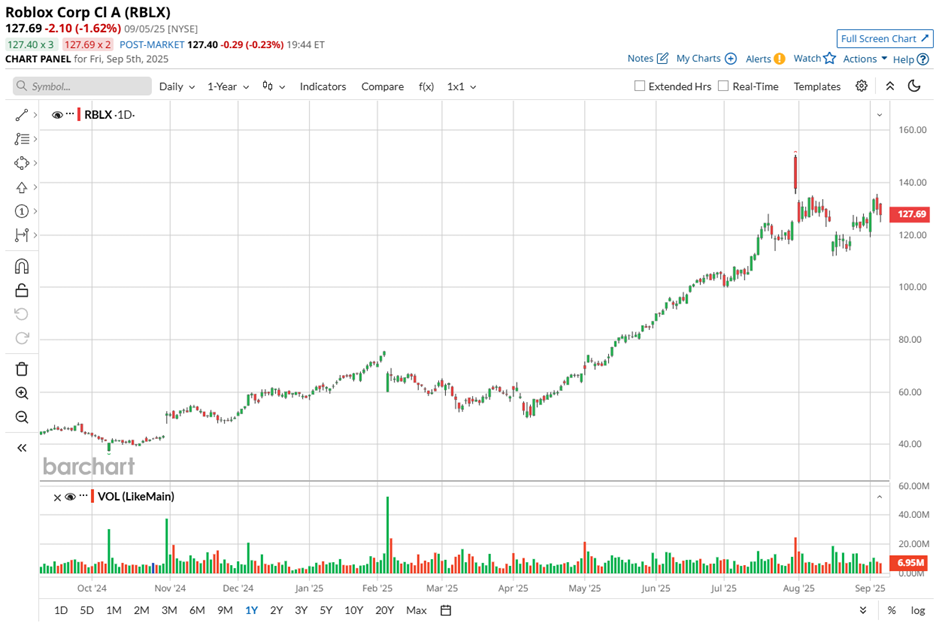
Task: Toggle RBLX series visibility eye
Action: coord(57,115)
